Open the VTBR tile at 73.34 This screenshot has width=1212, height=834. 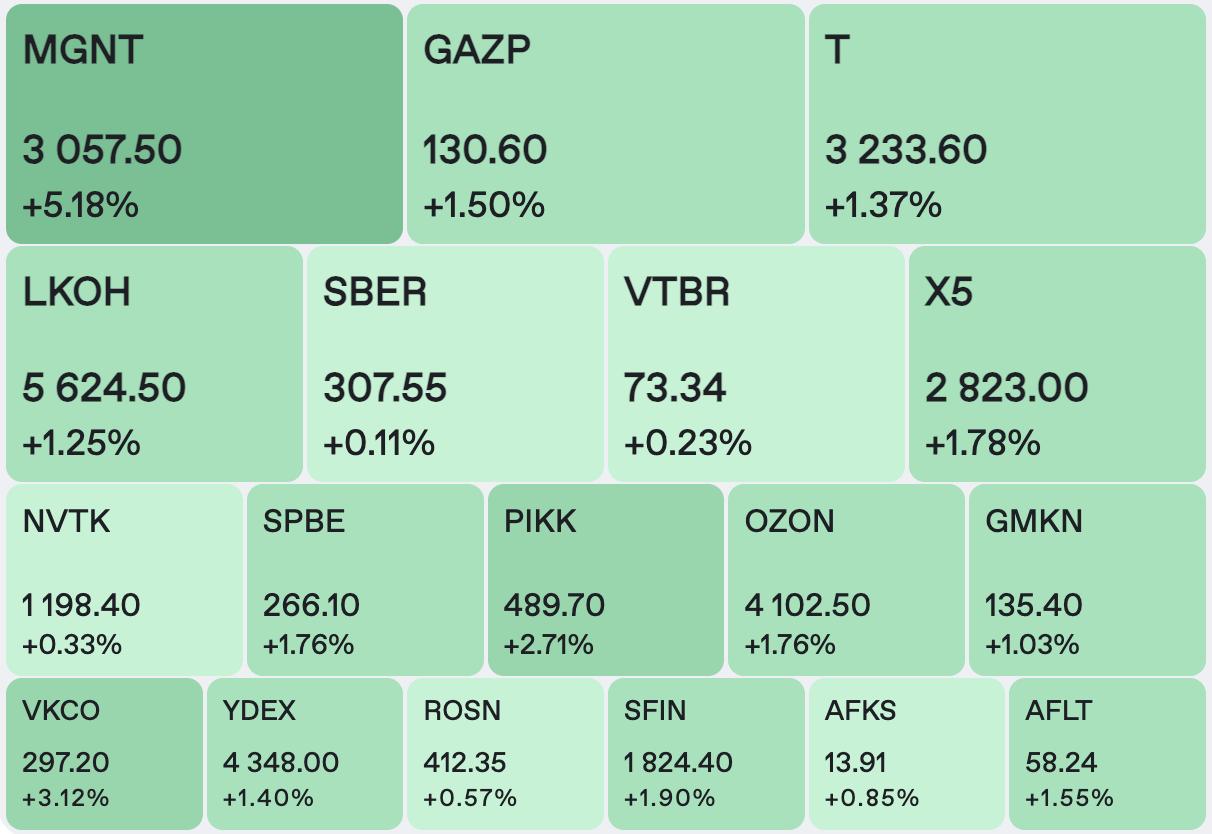tap(756, 364)
